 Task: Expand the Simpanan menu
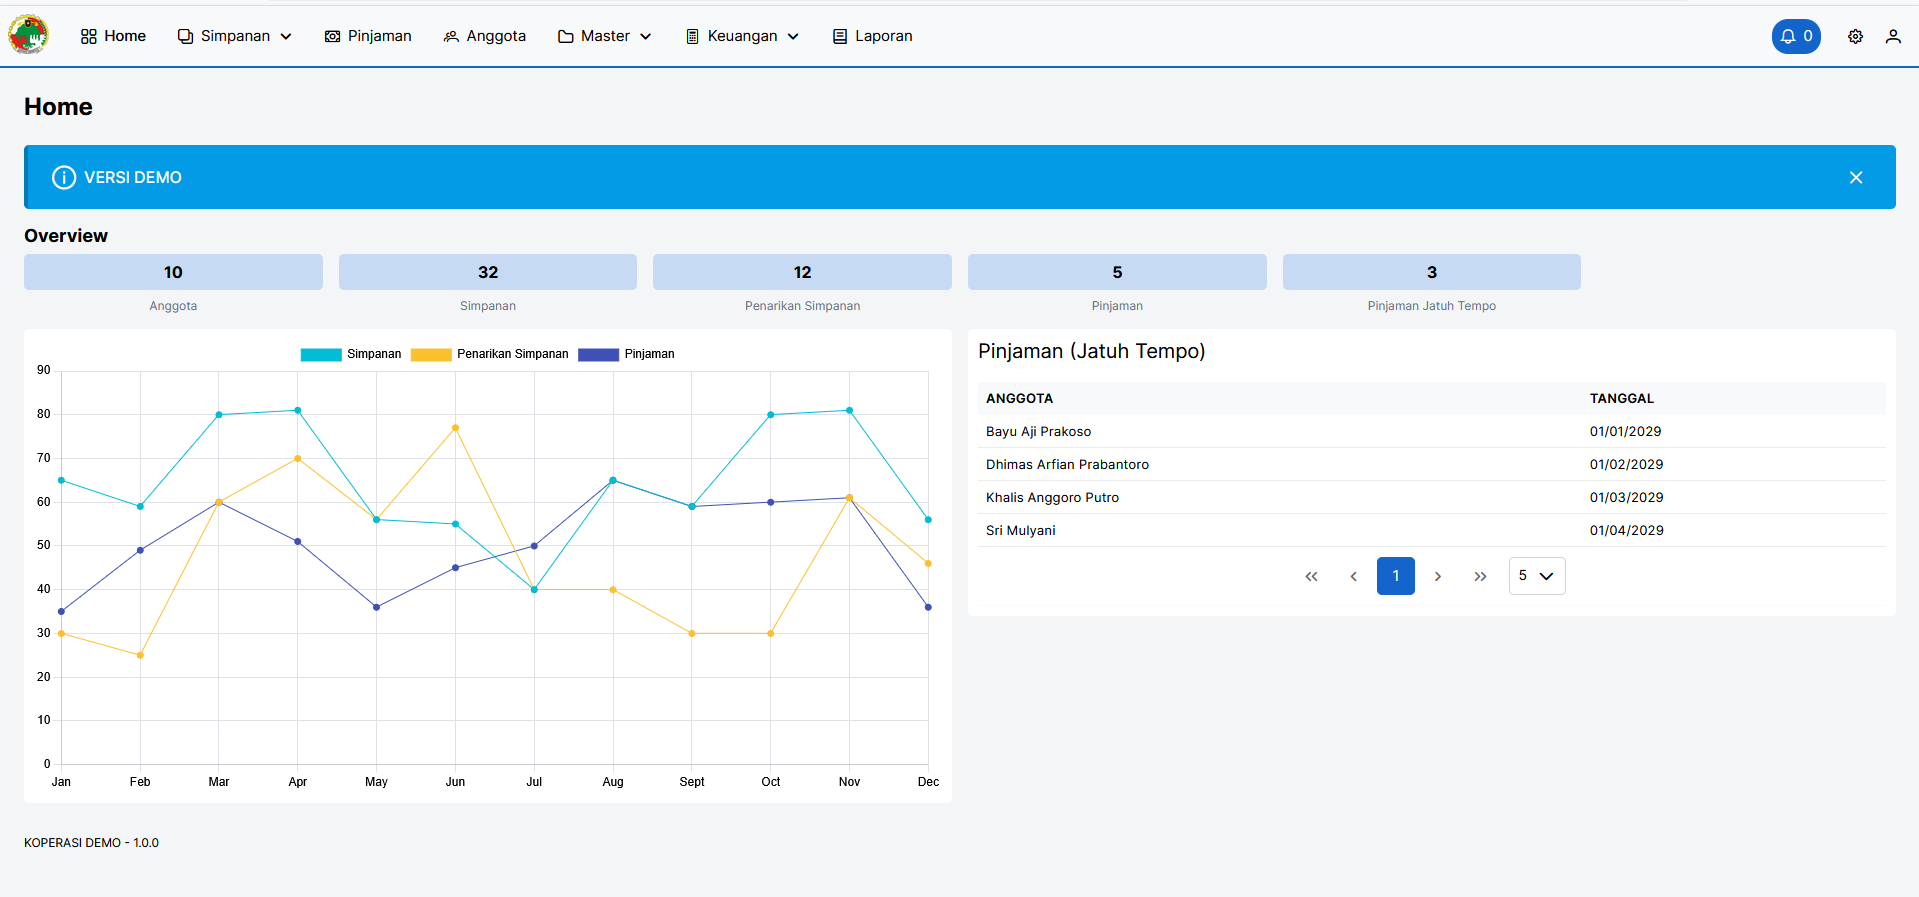[235, 36]
